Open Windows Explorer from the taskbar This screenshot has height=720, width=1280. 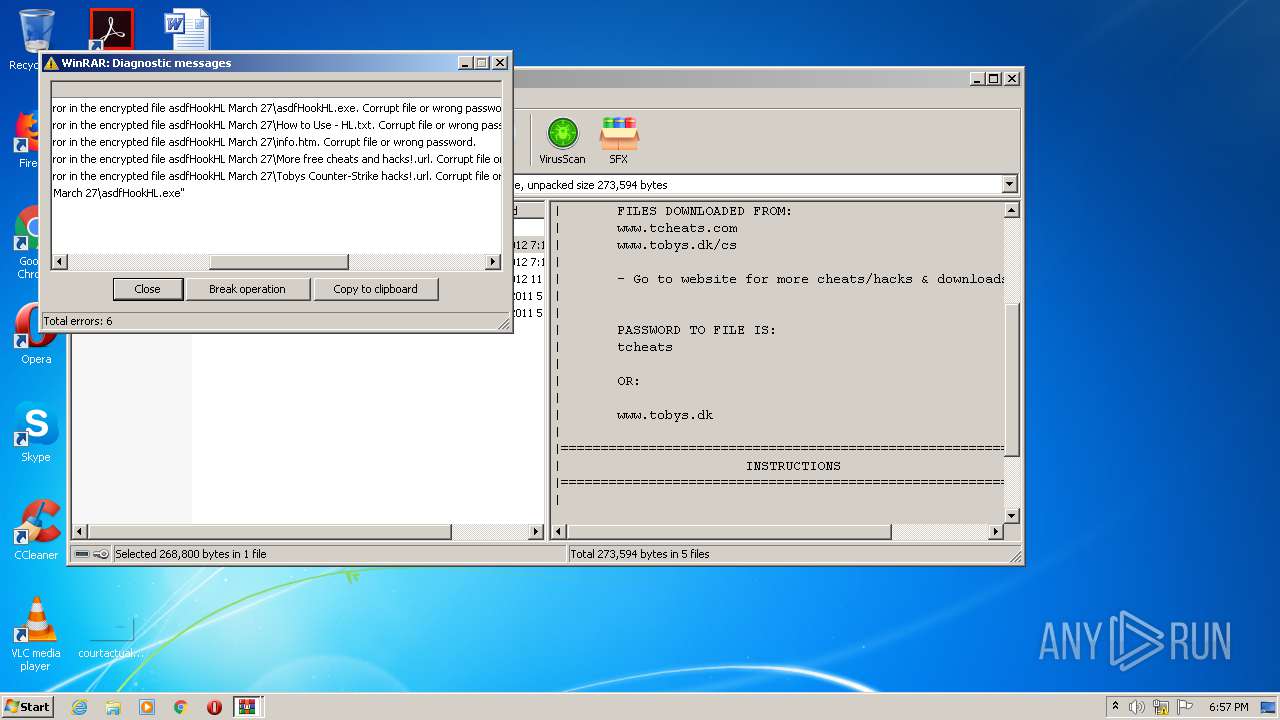click(113, 707)
